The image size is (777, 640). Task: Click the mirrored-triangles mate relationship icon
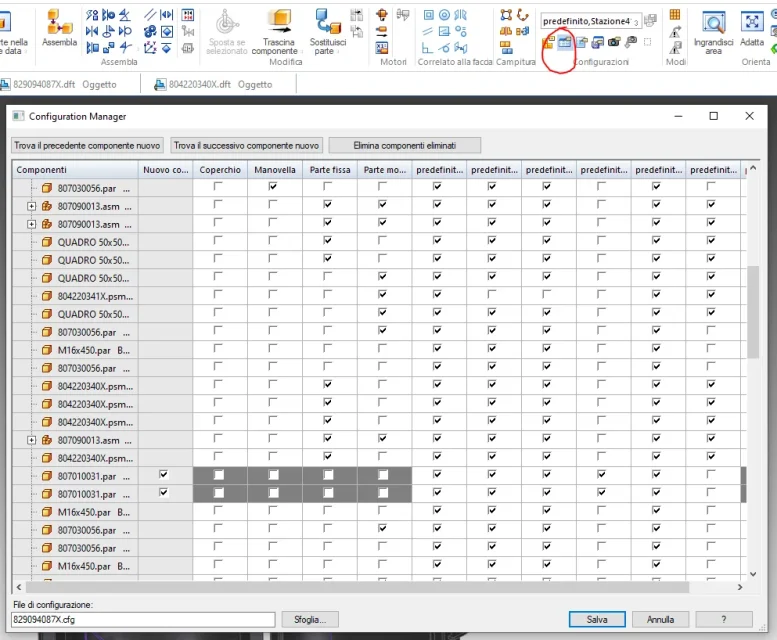click(x=92, y=31)
